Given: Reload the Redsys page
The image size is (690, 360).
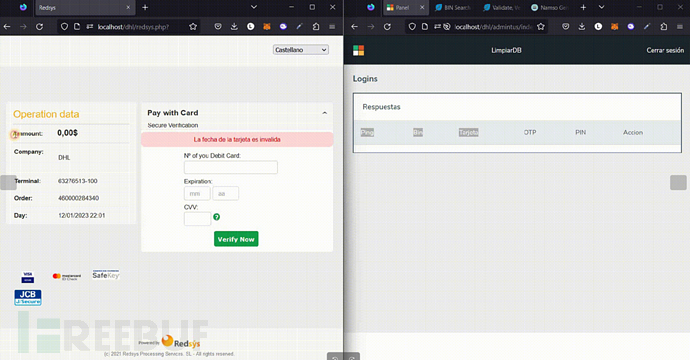Looking at the screenshot, I should (x=39, y=27).
